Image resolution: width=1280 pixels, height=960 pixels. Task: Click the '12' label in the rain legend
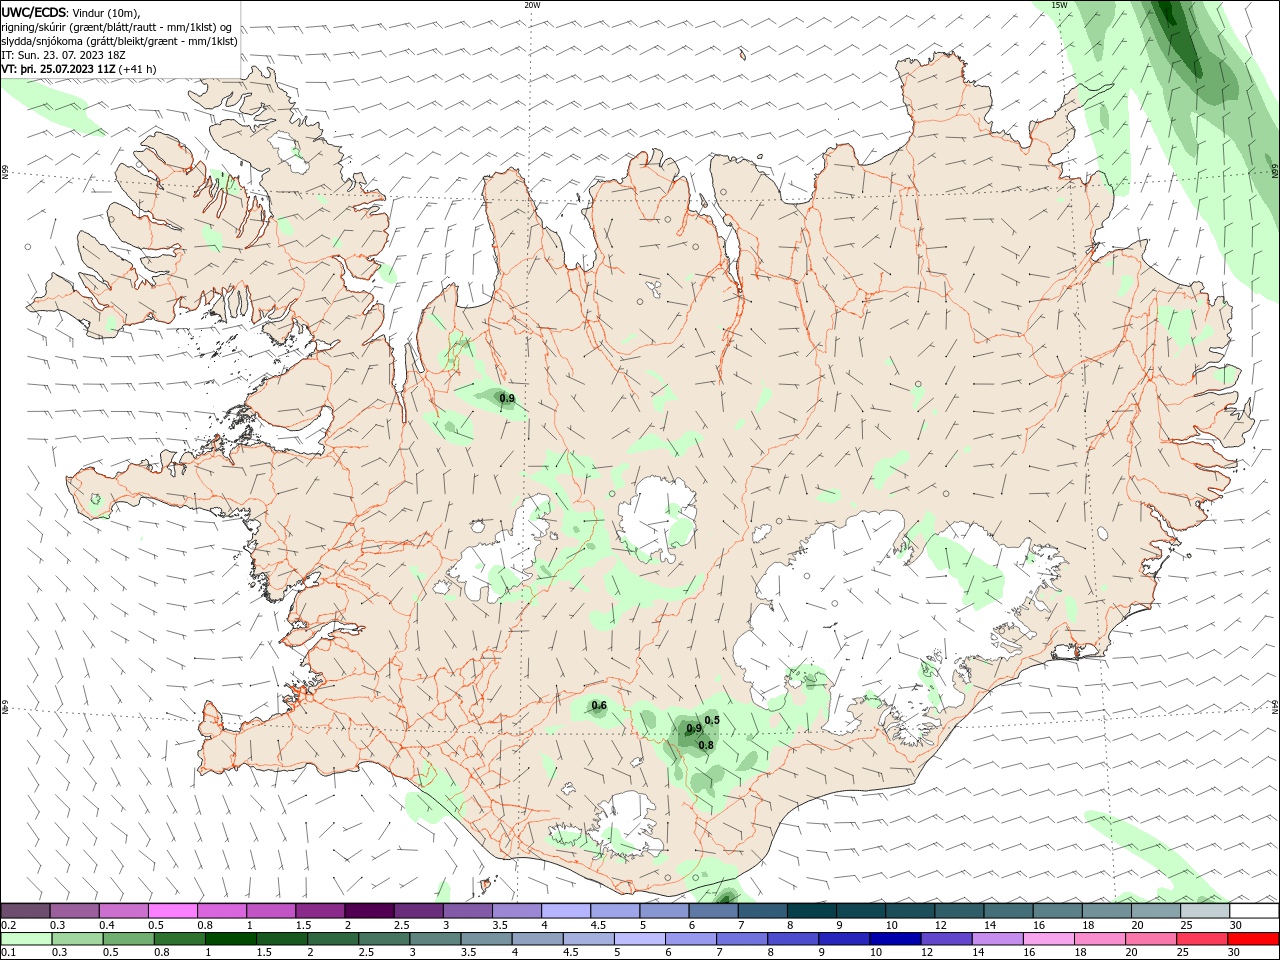(926, 953)
